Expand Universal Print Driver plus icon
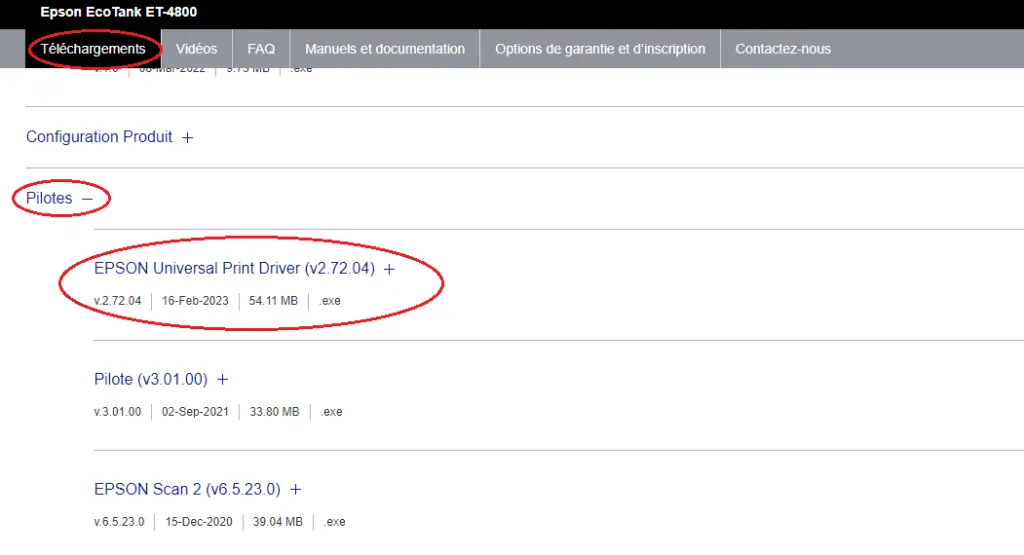Screen dimensions: 1024x555 tap(389, 269)
